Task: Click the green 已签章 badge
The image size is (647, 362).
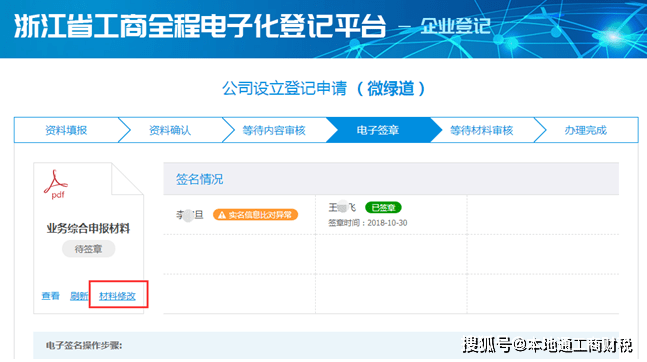Action: point(383,208)
